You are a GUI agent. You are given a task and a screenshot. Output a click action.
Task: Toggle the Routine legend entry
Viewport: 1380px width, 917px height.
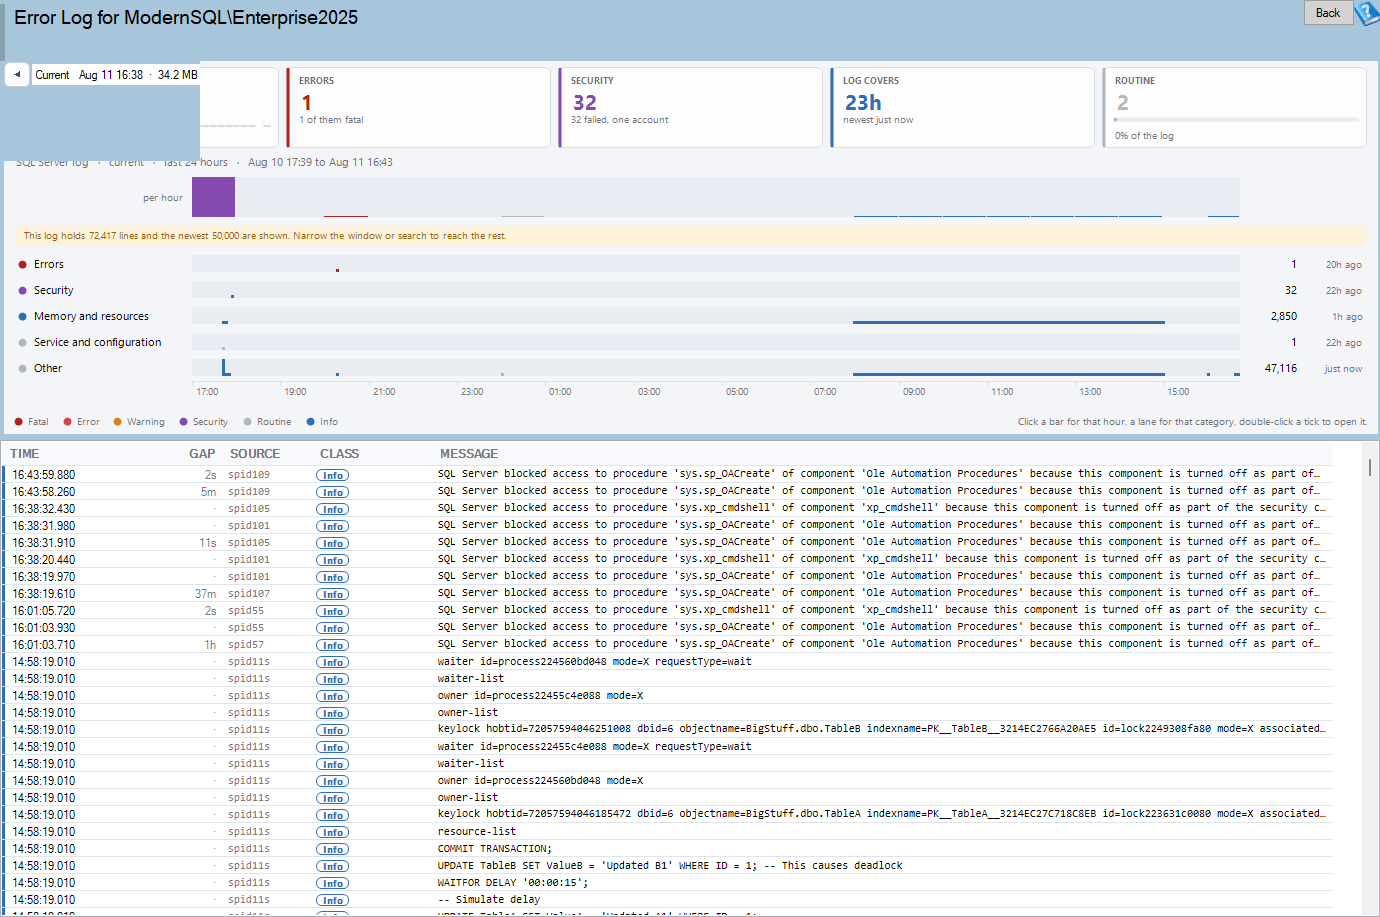point(267,422)
